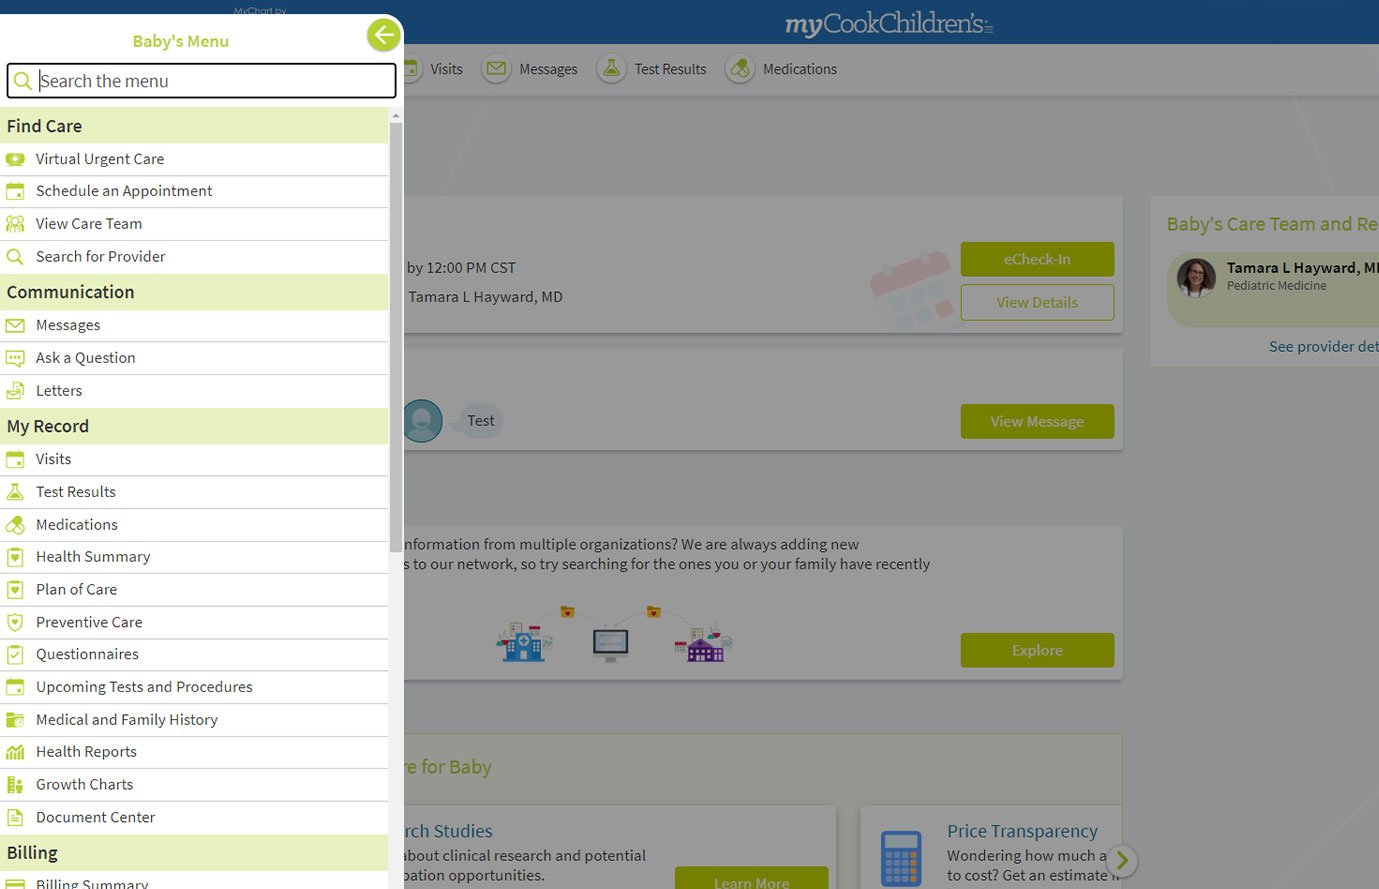
Task: Click the Messages envelope icon in top bar
Action: click(496, 69)
